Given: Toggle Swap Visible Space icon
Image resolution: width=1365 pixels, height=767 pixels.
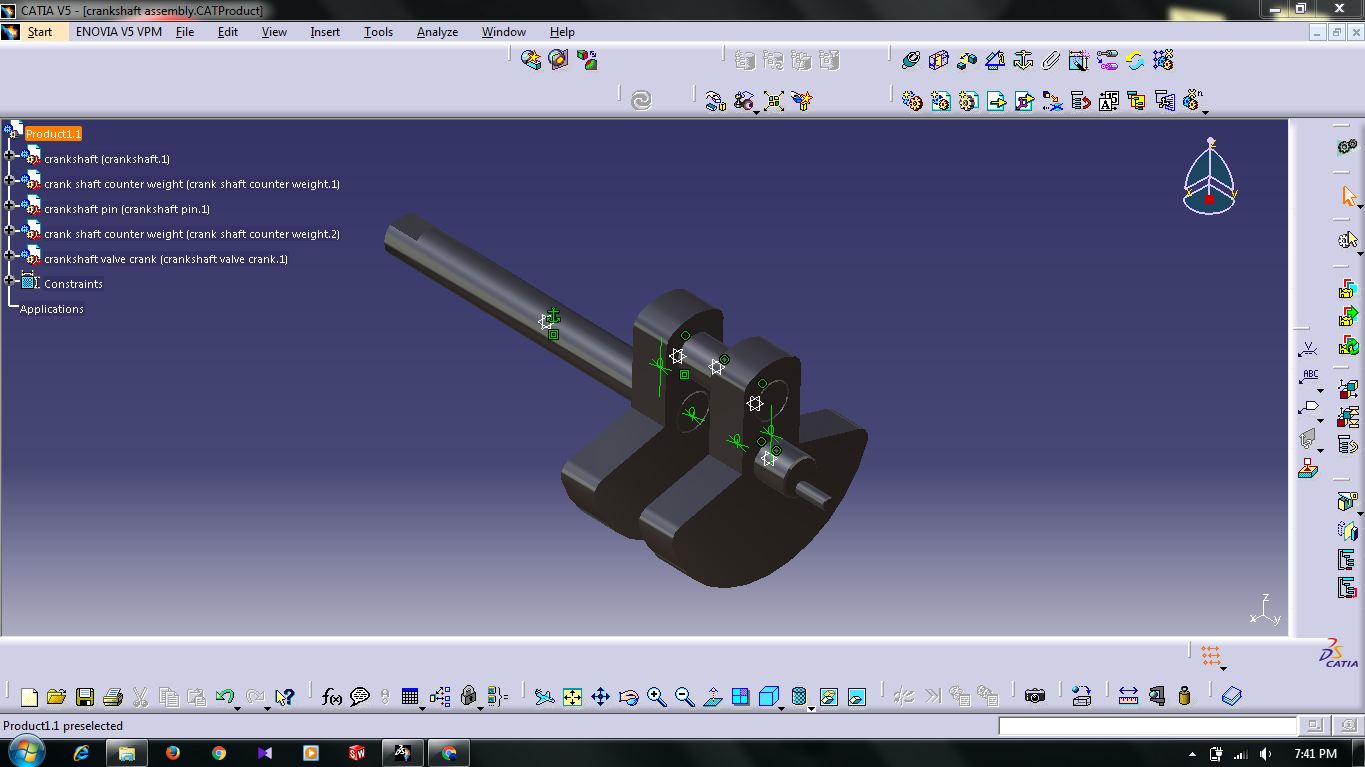Looking at the screenshot, I should (856, 697).
